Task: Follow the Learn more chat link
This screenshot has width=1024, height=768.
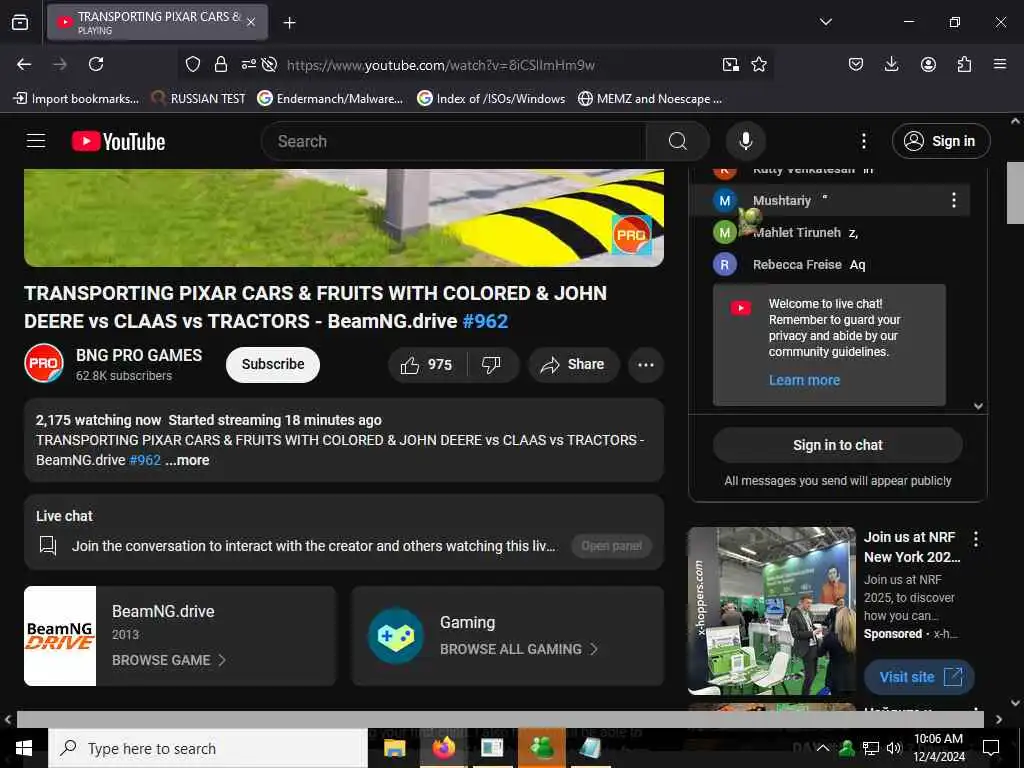Action: pyautogui.click(x=804, y=380)
